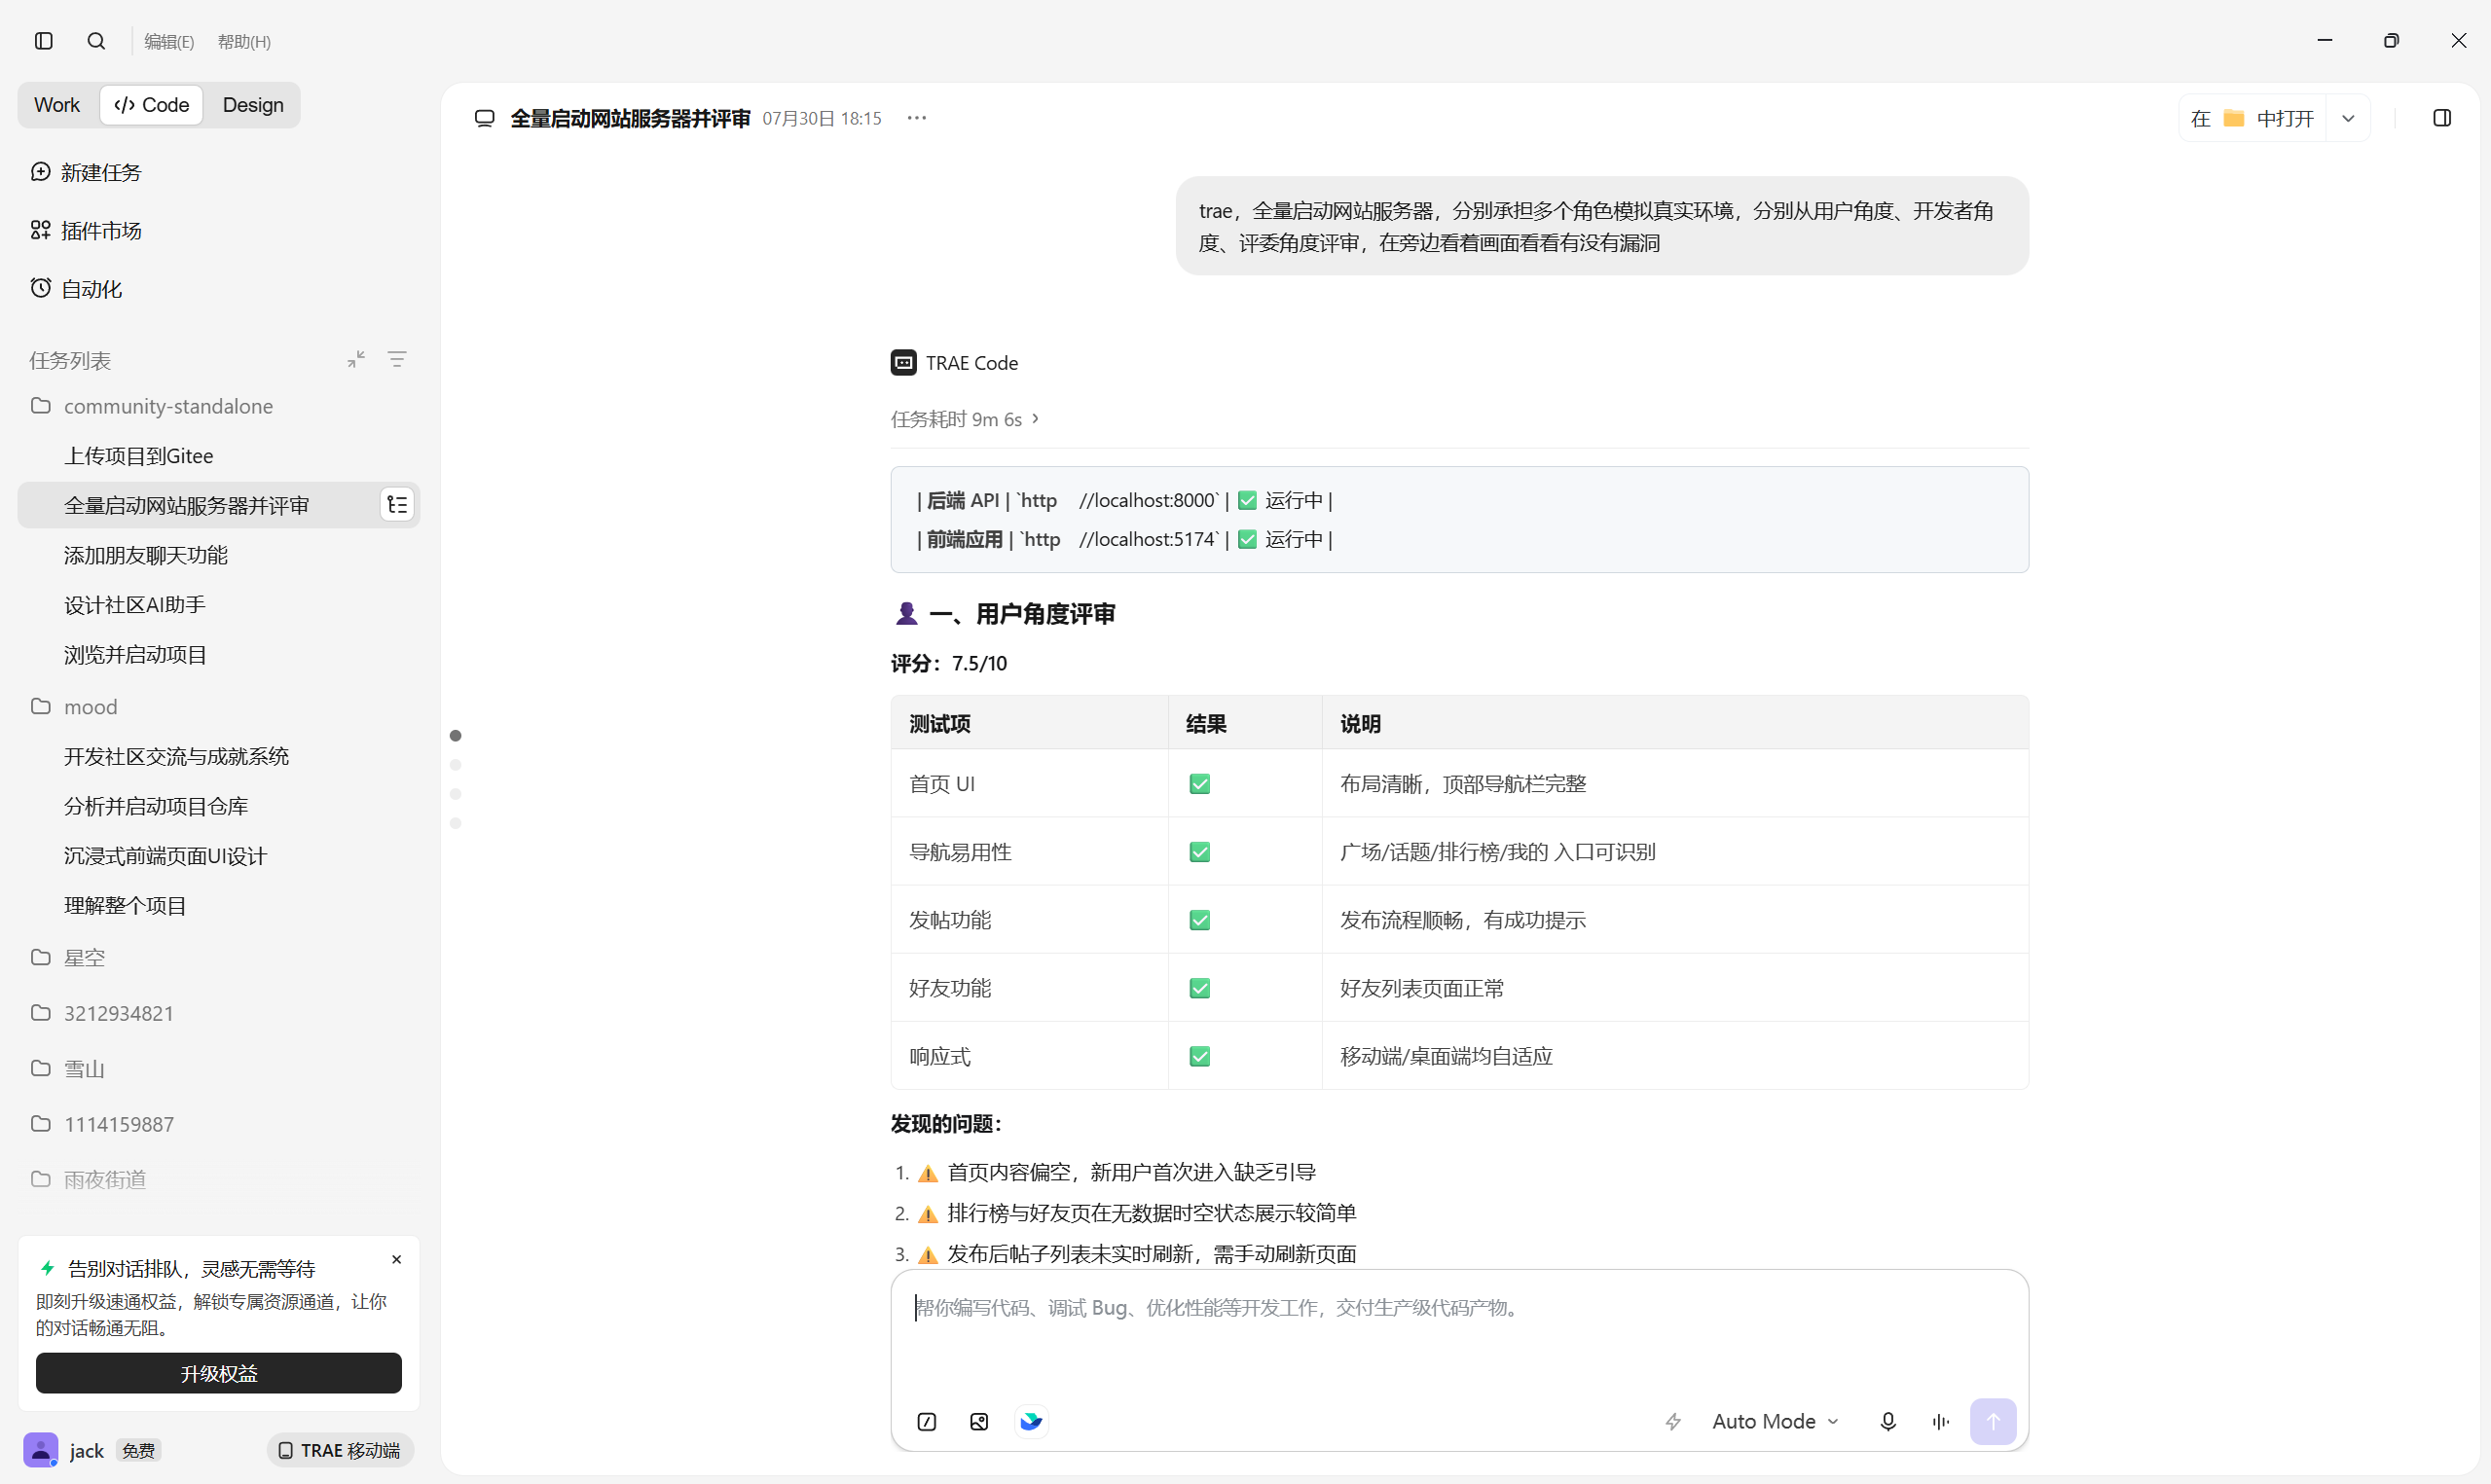Open the Auto Mode dropdown
This screenshot has width=2491, height=1484.
pos(1775,1422)
